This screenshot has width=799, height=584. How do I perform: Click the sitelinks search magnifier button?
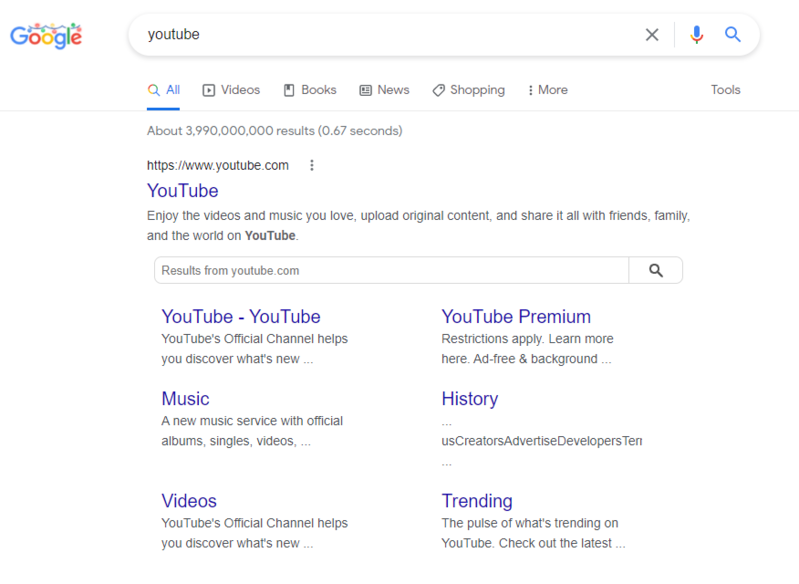click(x=656, y=270)
